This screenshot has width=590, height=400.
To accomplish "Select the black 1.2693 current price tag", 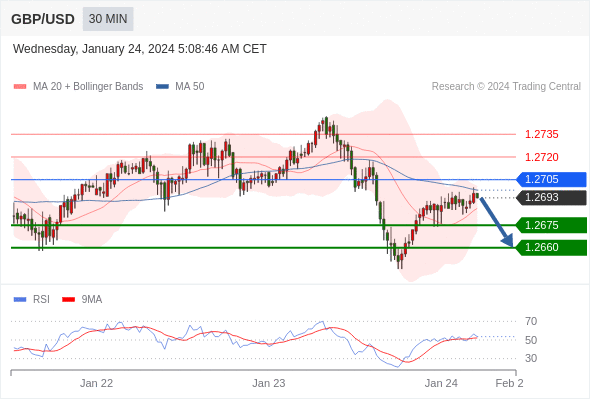I will [x=551, y=198].
